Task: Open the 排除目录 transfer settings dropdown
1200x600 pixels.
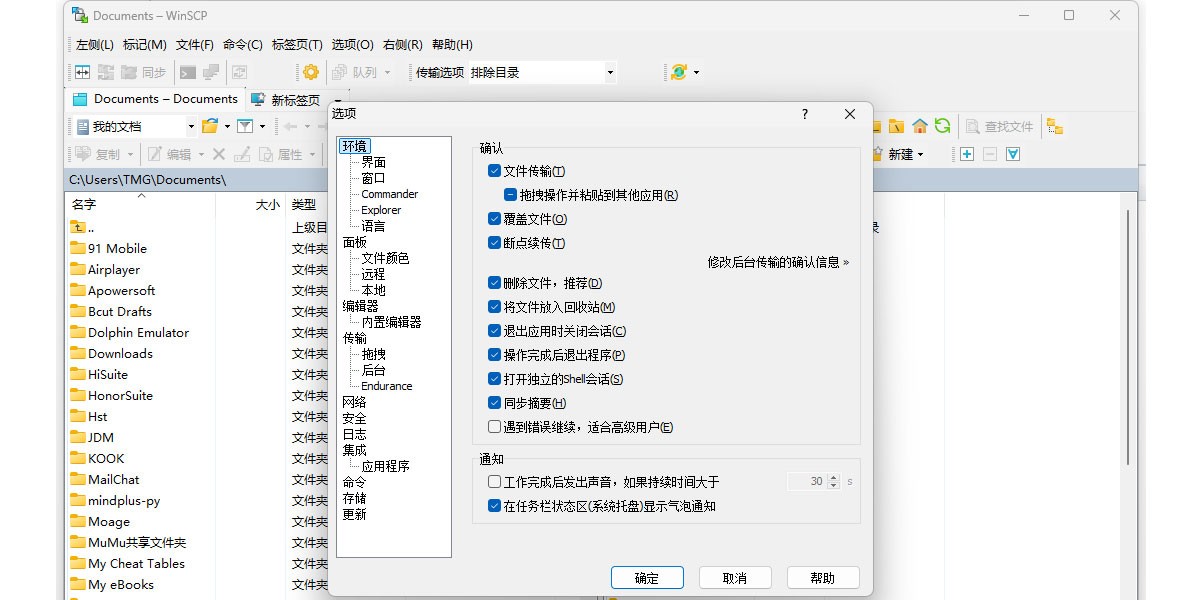Action: coord(609,71)
